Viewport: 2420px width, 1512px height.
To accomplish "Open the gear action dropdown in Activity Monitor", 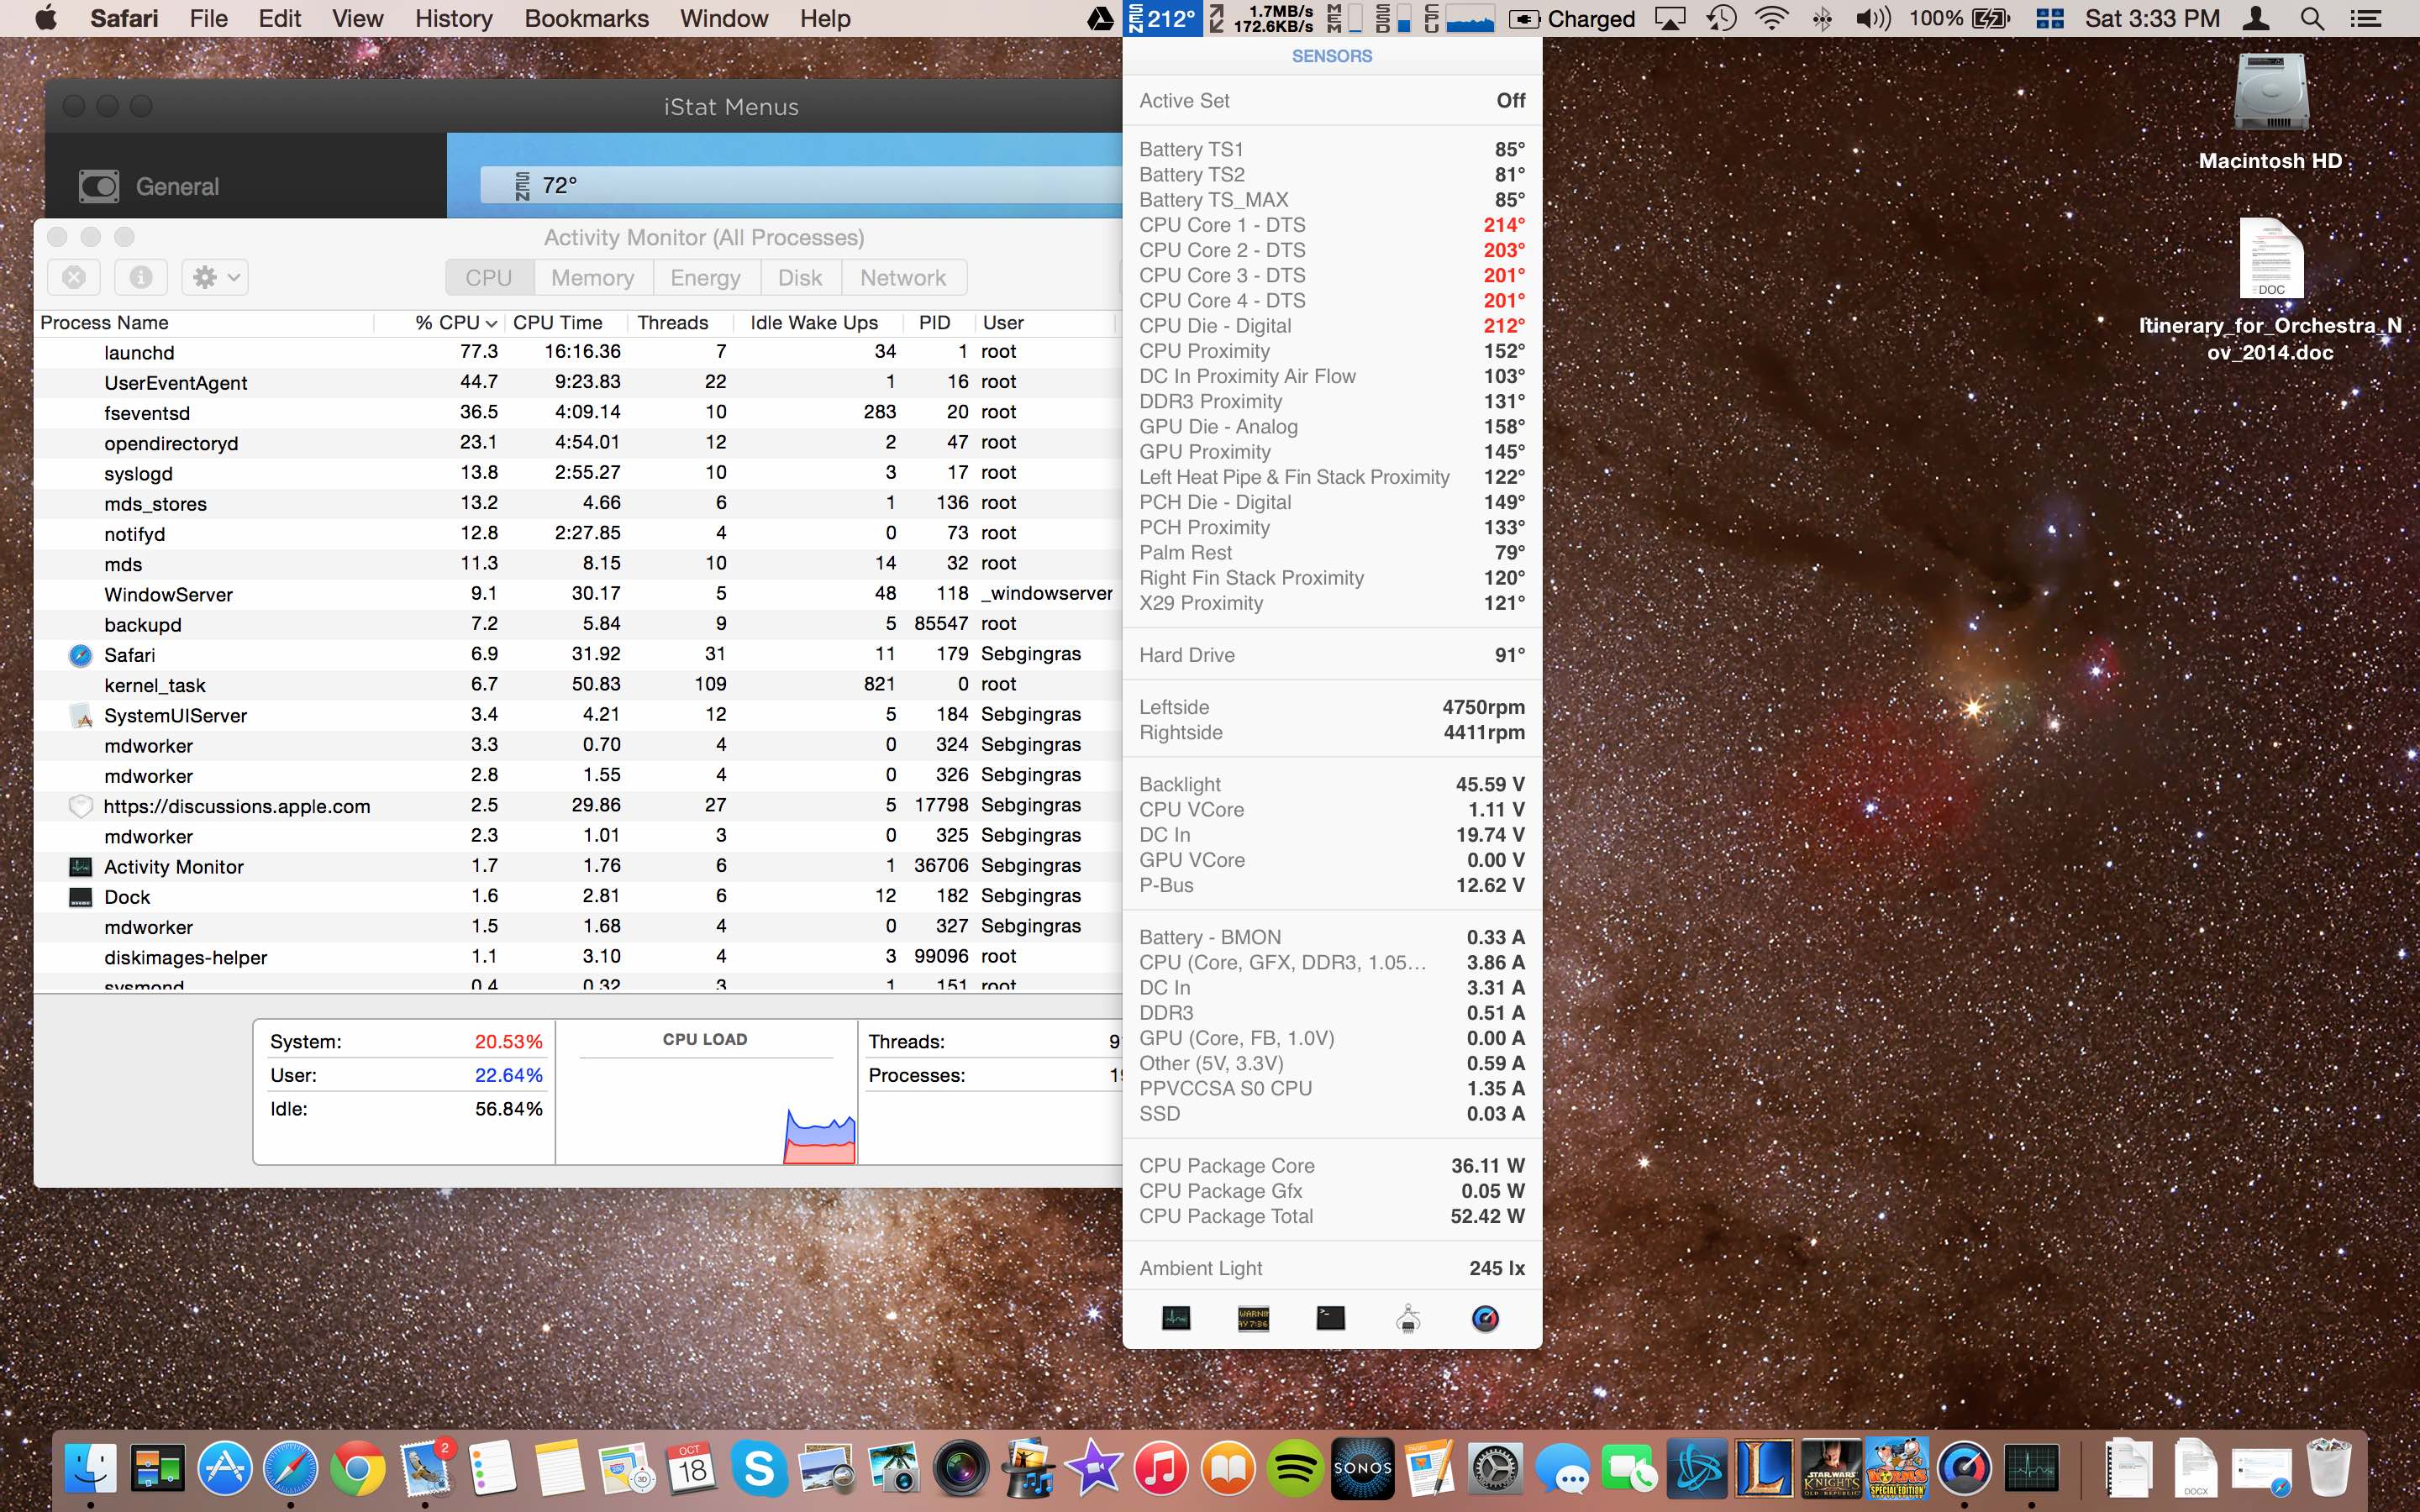I will click(215, 277).
